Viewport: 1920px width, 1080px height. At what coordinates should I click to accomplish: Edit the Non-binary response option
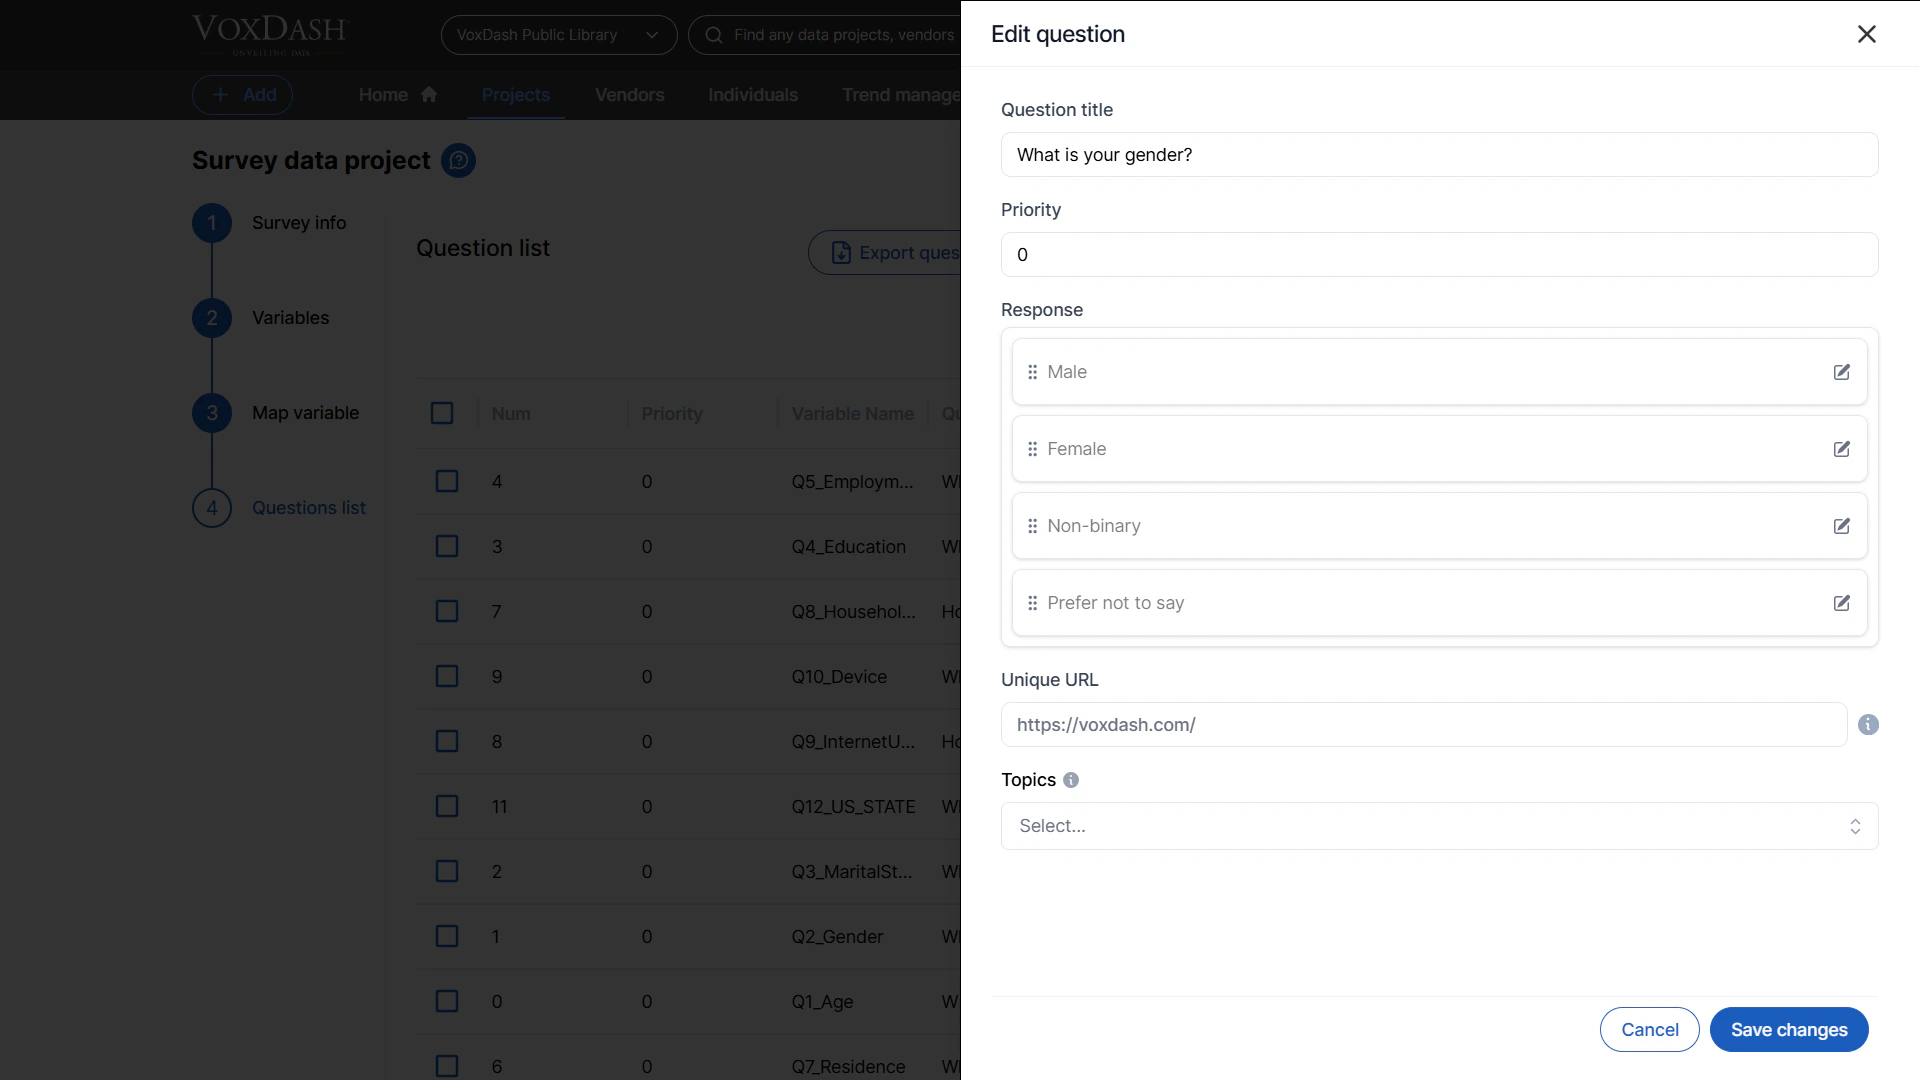[x=1841, y=526]
